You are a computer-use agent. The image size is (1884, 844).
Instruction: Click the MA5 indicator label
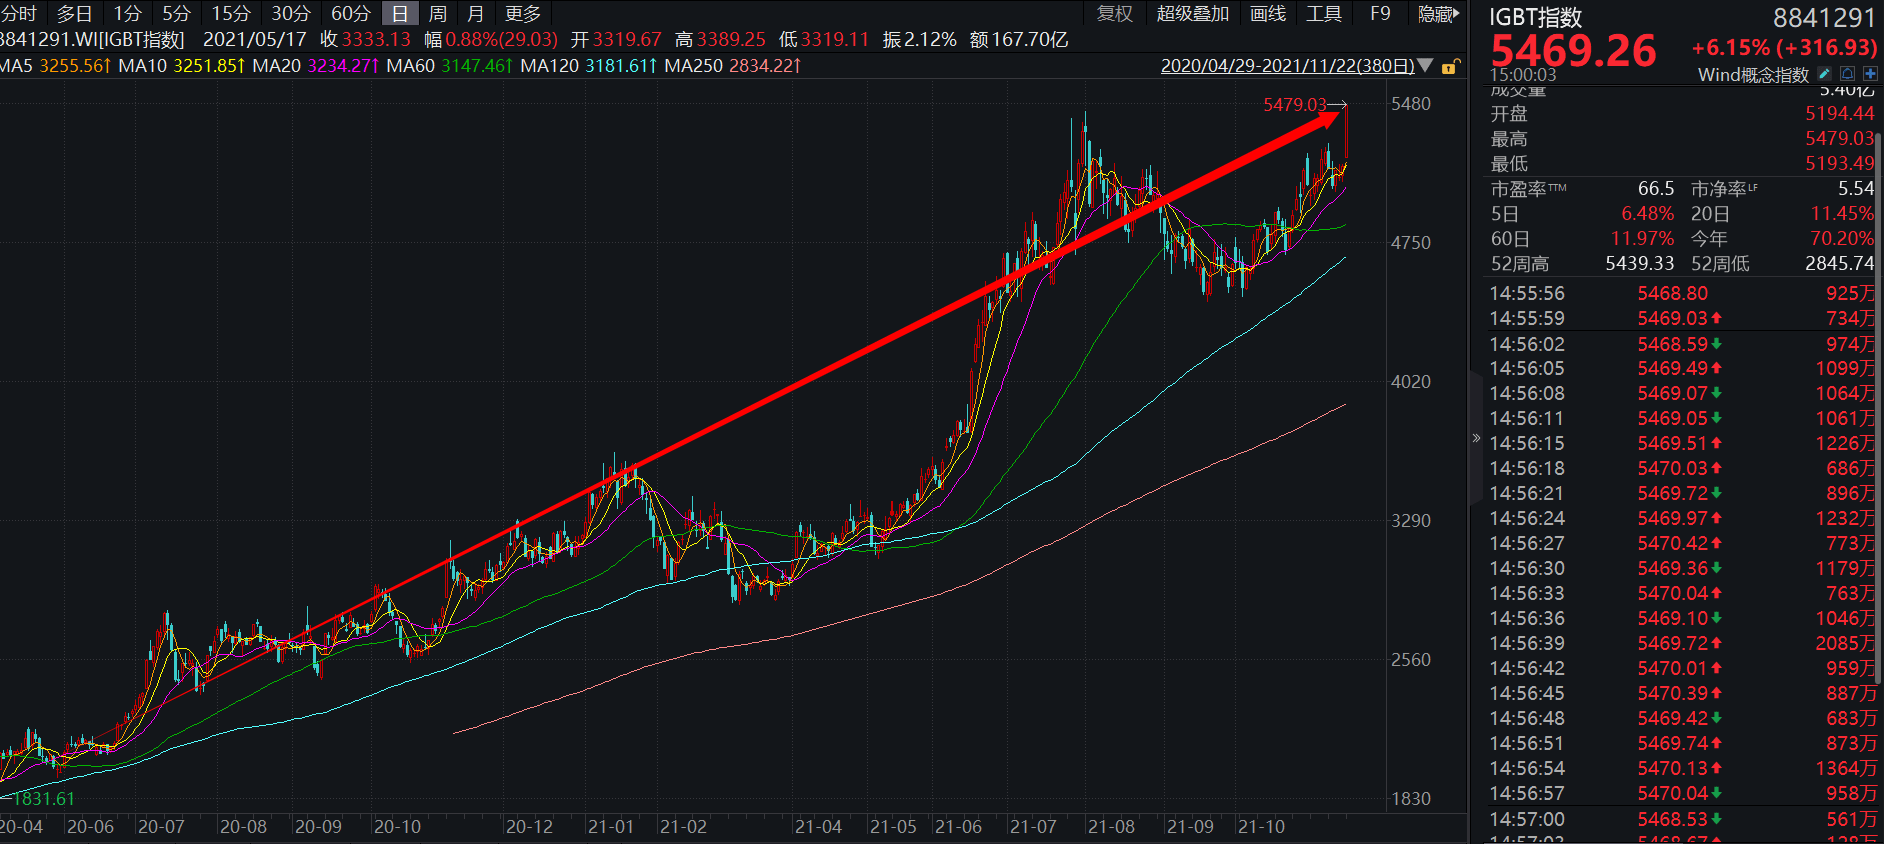pos(18,66)
